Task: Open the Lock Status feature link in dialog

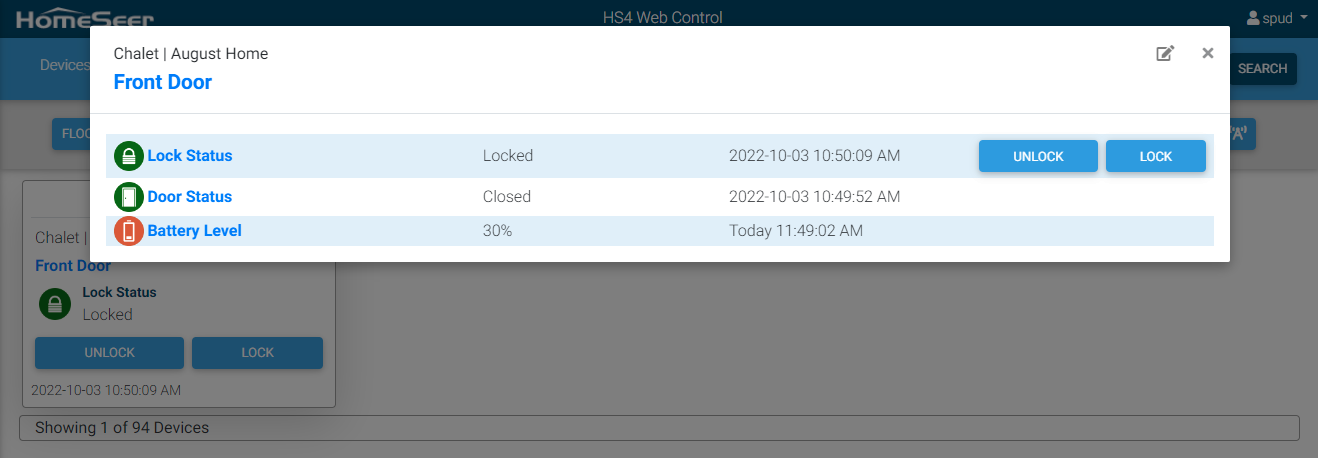Action: [190, 156]
